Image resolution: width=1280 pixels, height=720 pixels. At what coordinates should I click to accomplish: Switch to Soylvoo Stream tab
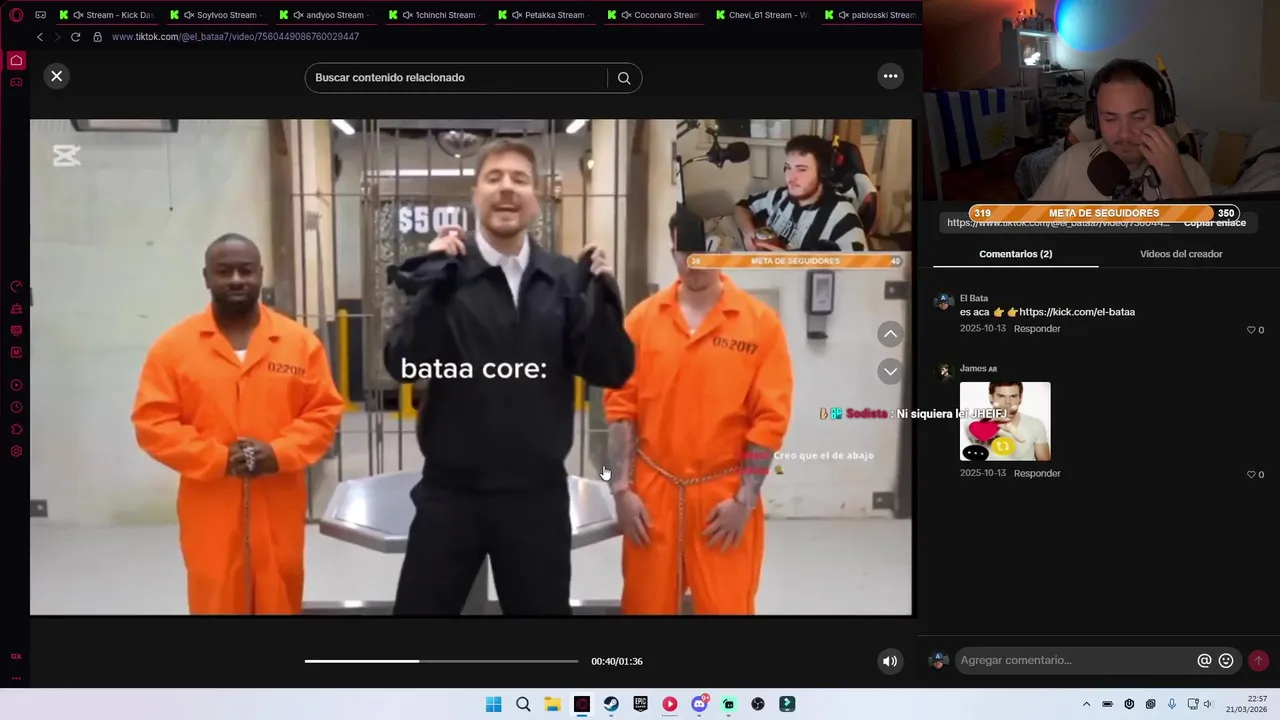pyautogui.click(x=218, y=15)
